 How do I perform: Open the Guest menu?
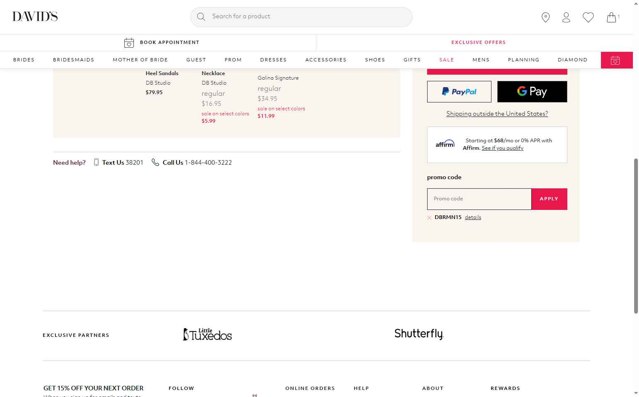[x=196, y=60]
